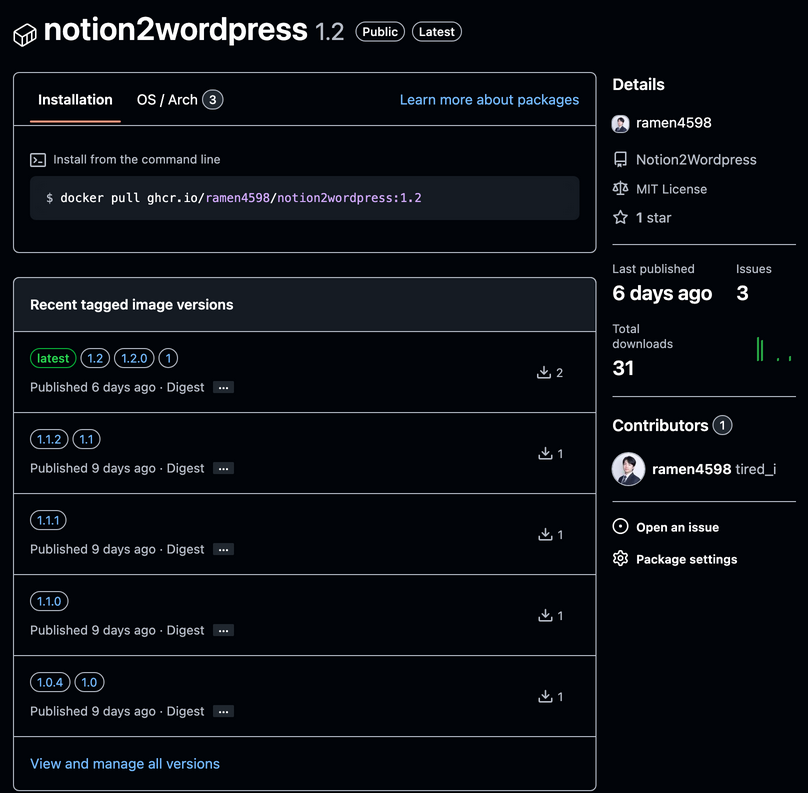
Task: Open Package settings
Action: coord(686,559)
